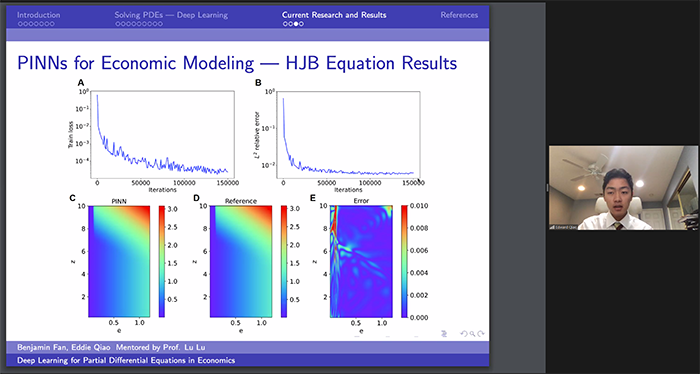
Task: Click the filled current-slide dot under Current Research
Action: [296, 24]
